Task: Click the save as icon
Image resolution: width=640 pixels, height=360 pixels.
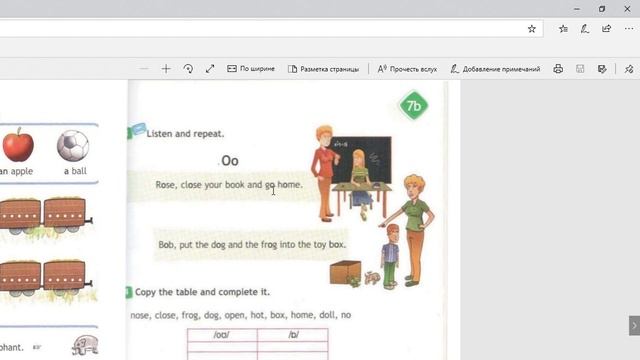Action: click(x=602, y=69)
